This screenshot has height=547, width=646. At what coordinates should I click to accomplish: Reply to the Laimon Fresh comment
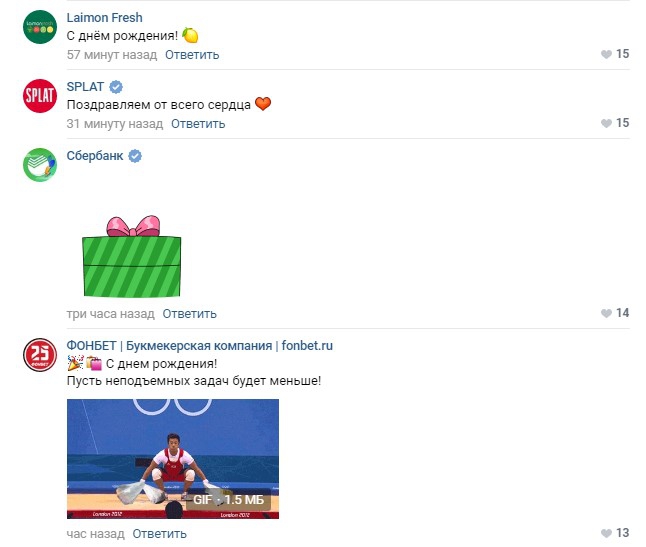point(192,55)
